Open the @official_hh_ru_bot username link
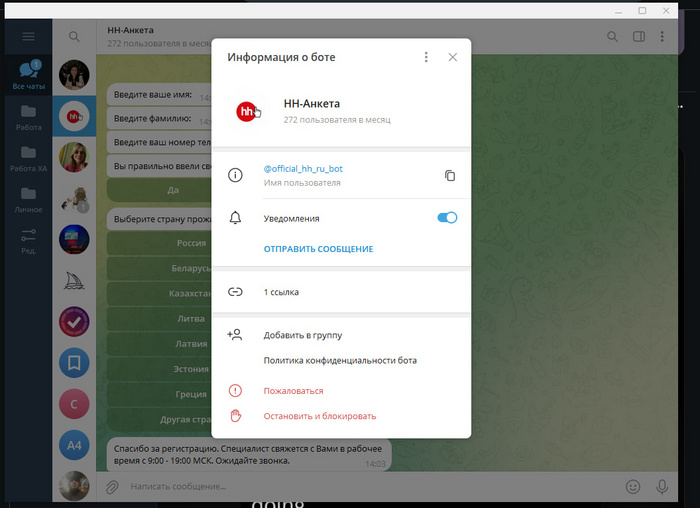This screenshot has width=700, height=508. (x=303, y=169)
